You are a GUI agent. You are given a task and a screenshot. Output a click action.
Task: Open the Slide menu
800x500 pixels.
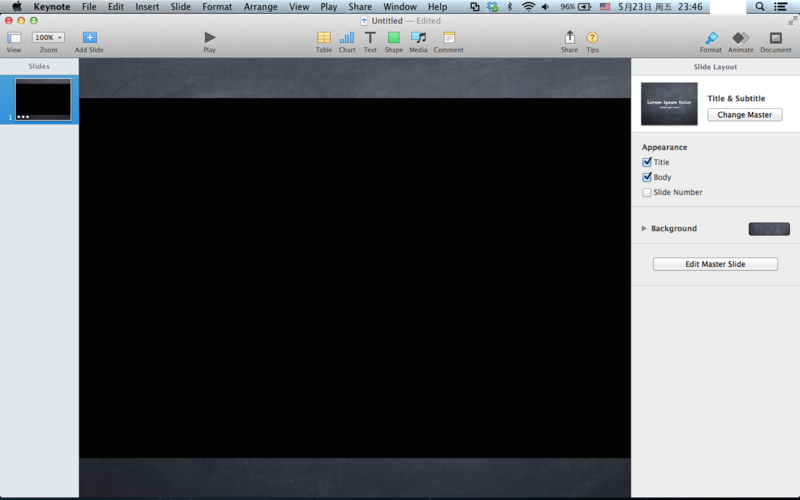pos(180,7)
